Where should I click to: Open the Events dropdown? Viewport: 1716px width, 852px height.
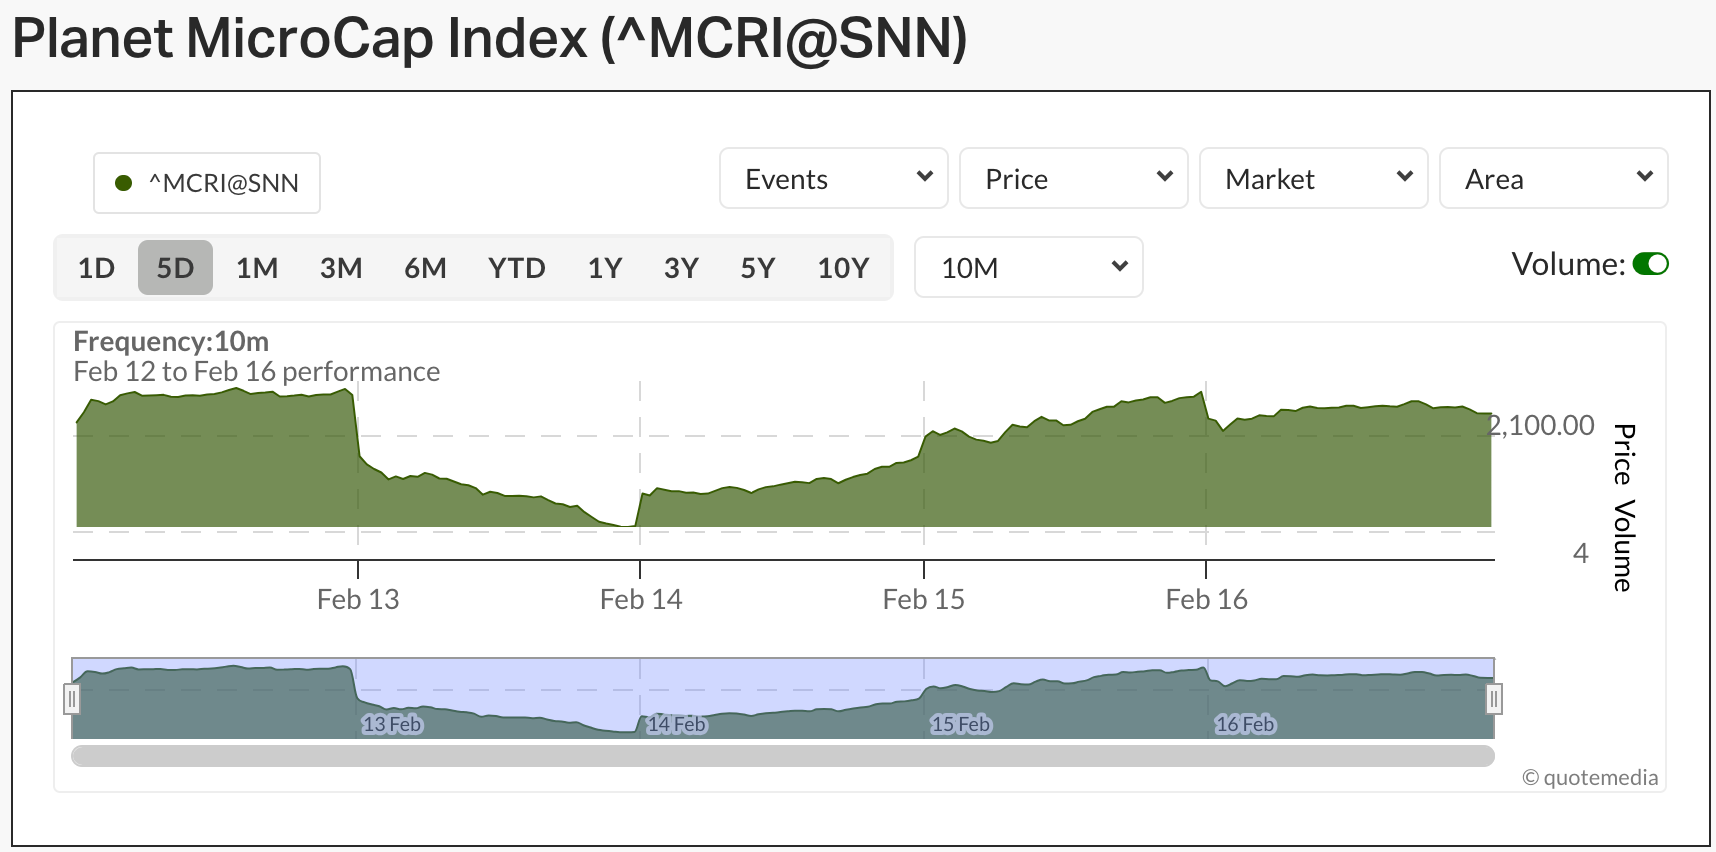click(834, 179)
